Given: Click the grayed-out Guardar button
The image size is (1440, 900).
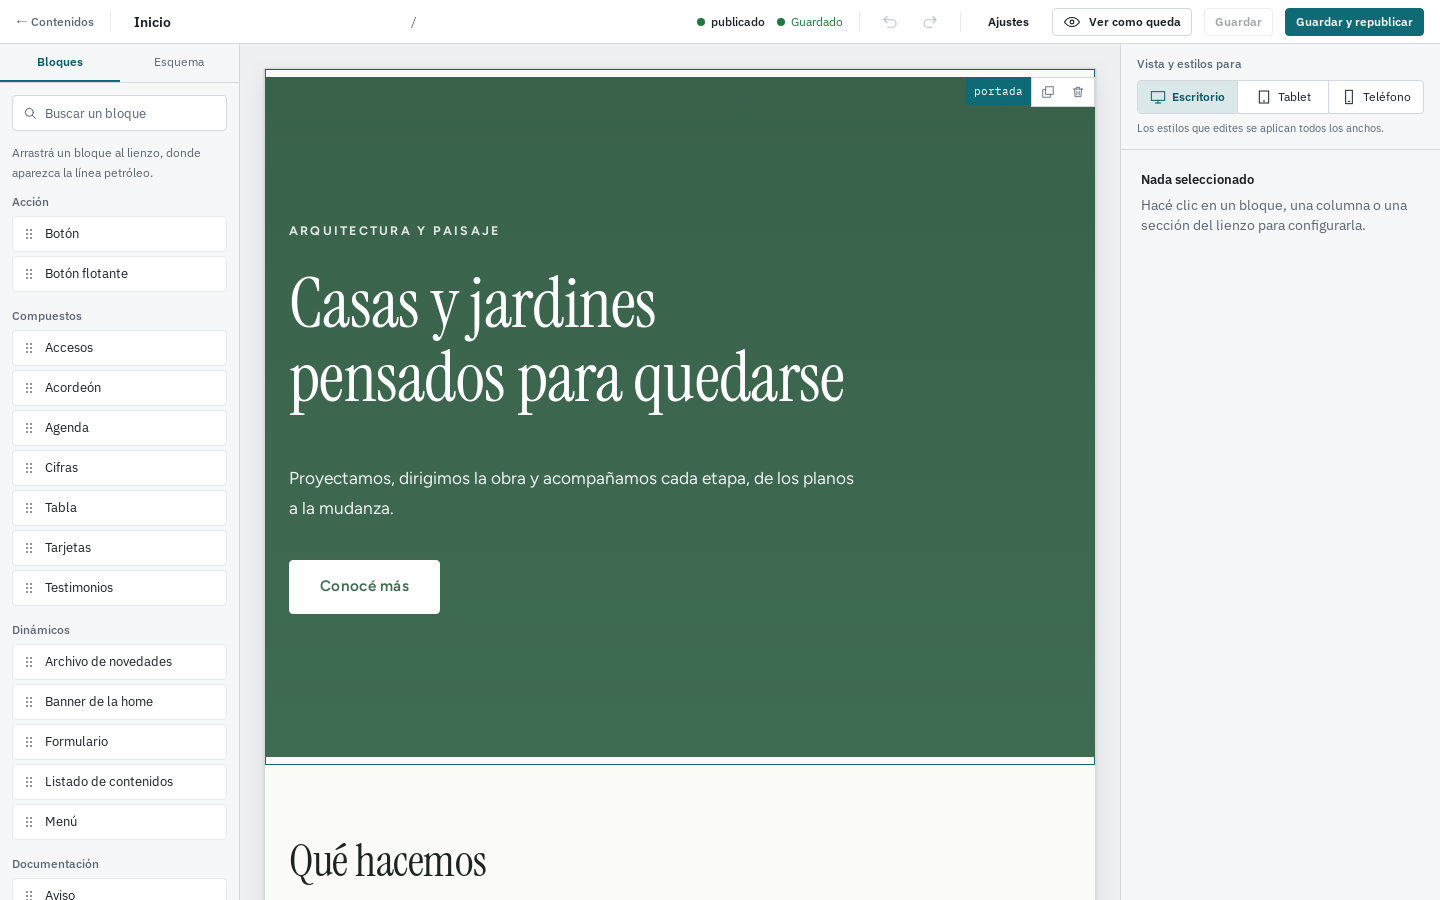Looking at the screenshot, I should 1238,22.
